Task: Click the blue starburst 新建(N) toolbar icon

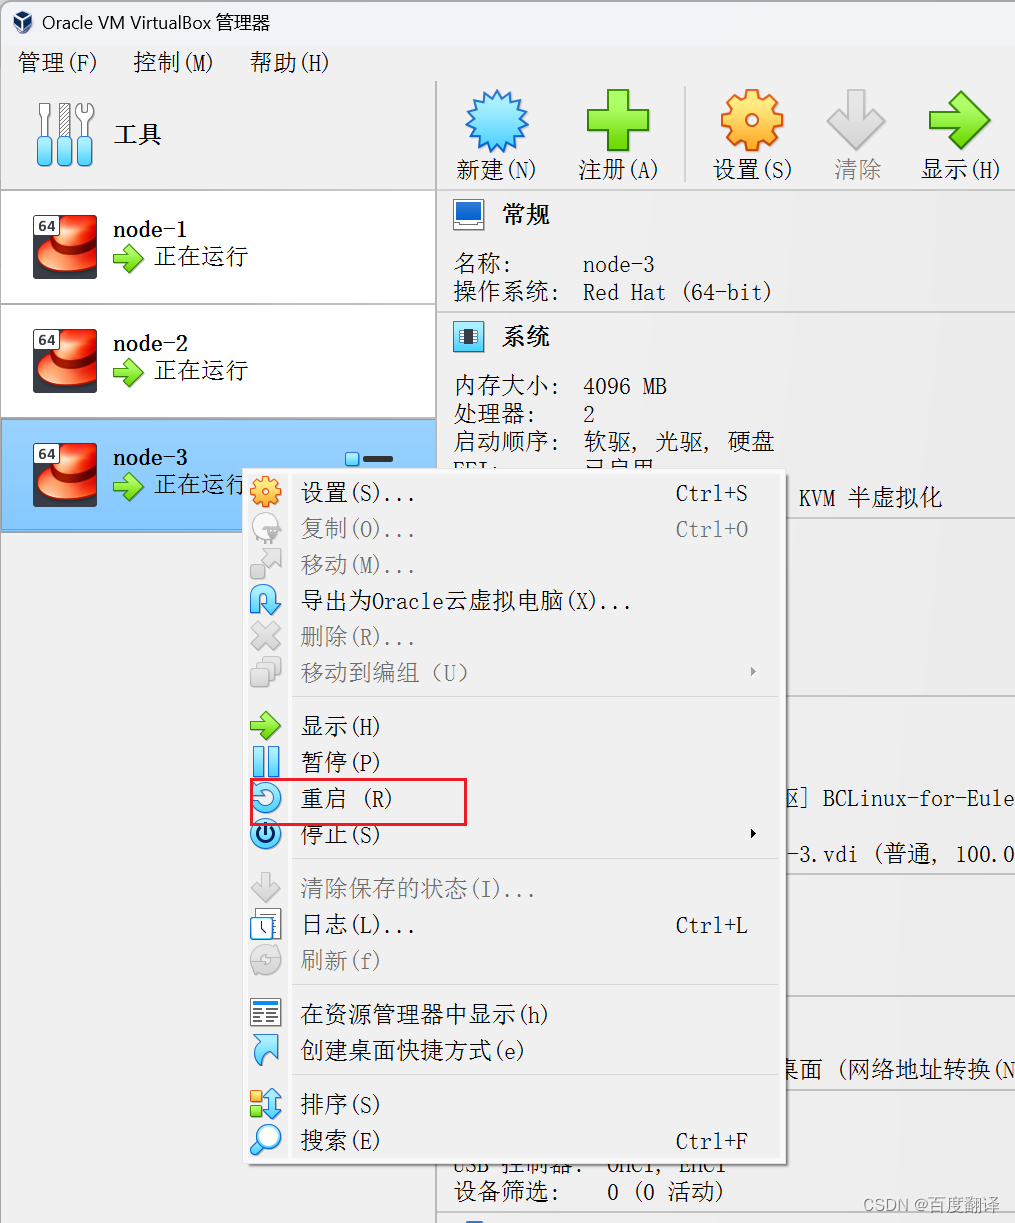Action: (496, 121)
